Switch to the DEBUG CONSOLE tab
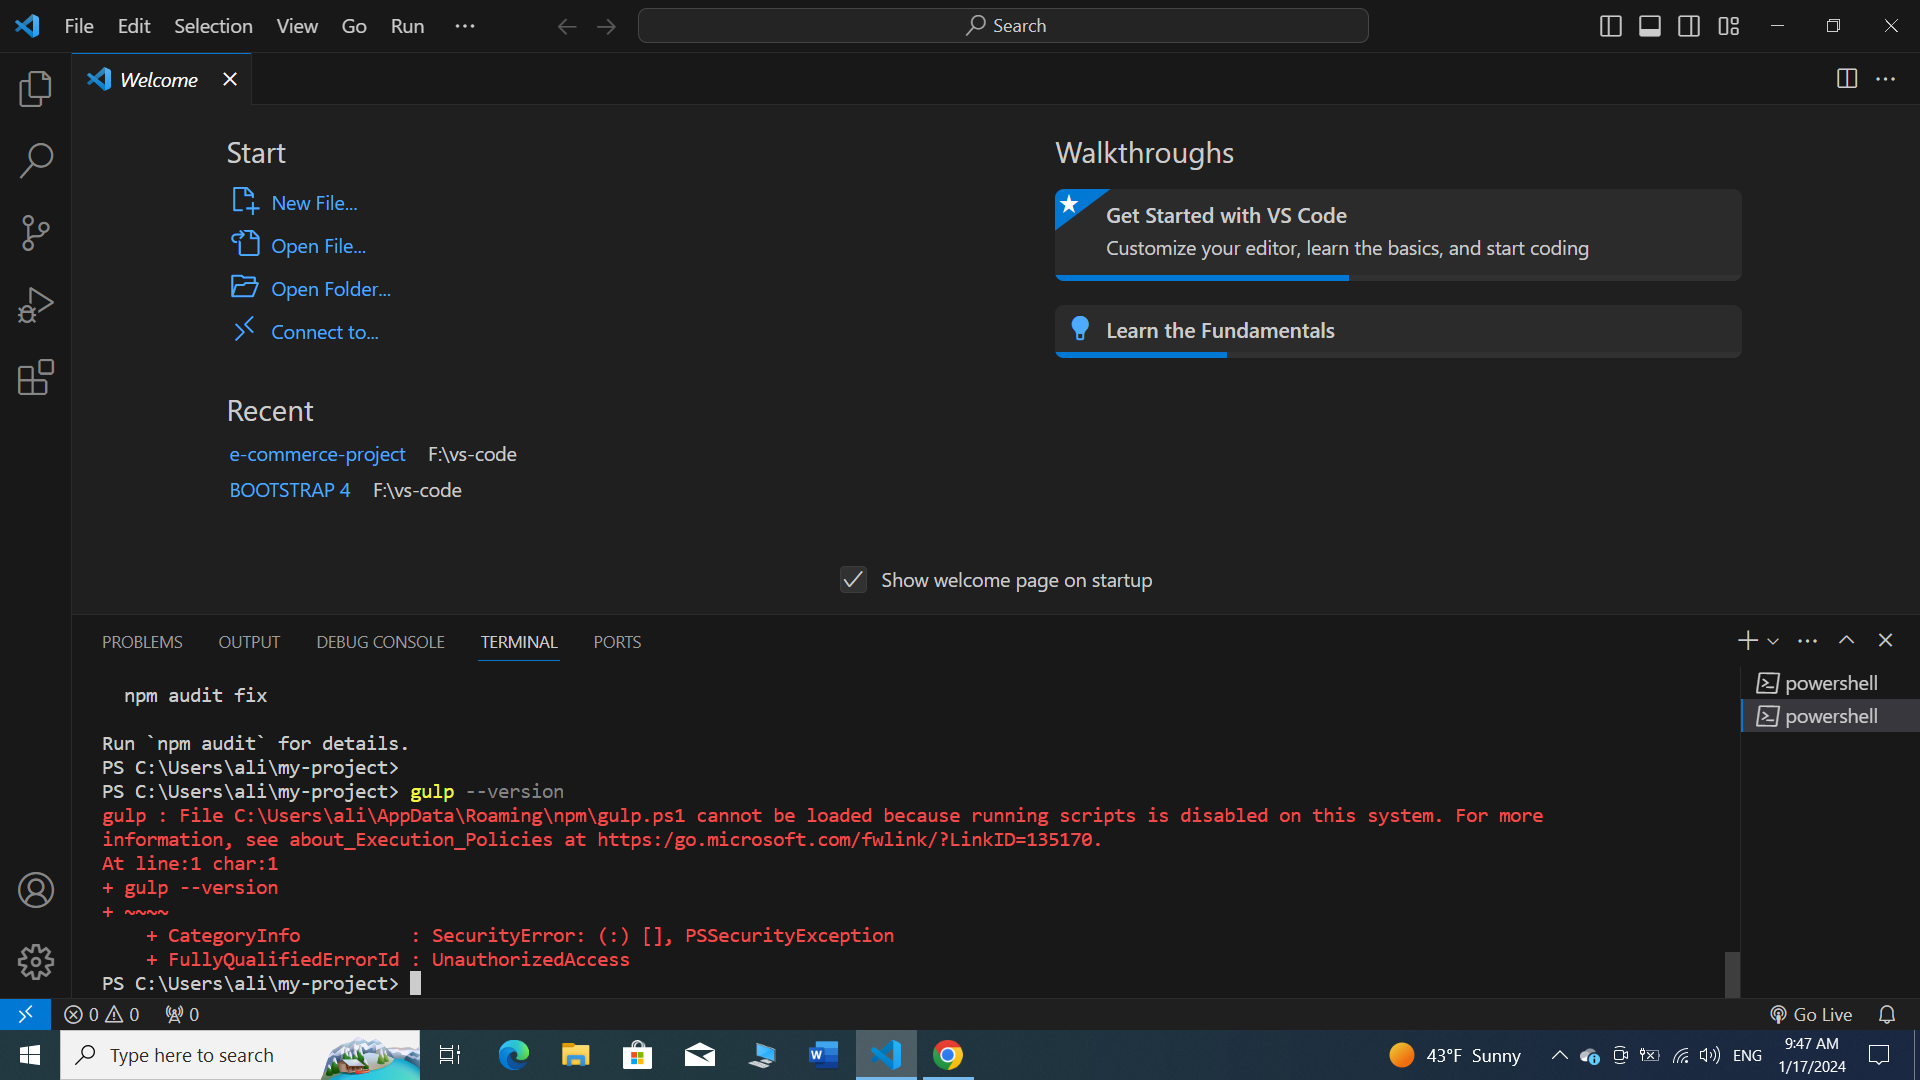The height and width of the screenshot is (1080, 1920). [x=380, y=642]
